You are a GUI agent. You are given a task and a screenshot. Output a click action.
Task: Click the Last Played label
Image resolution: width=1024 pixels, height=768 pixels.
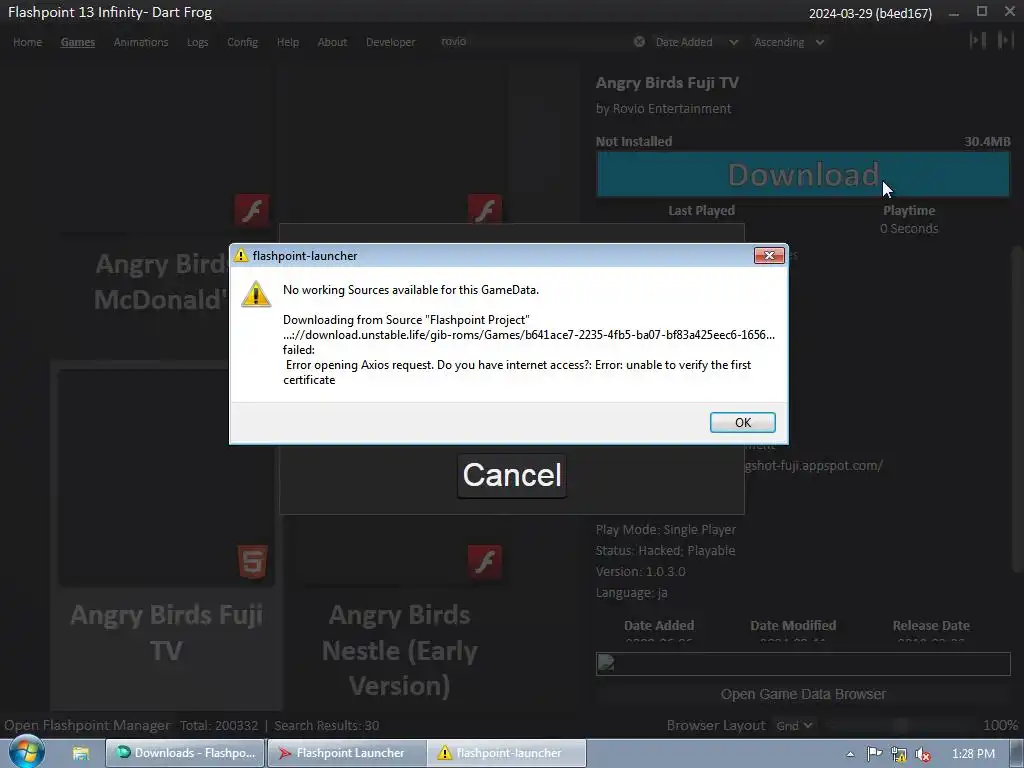point(701,210)
